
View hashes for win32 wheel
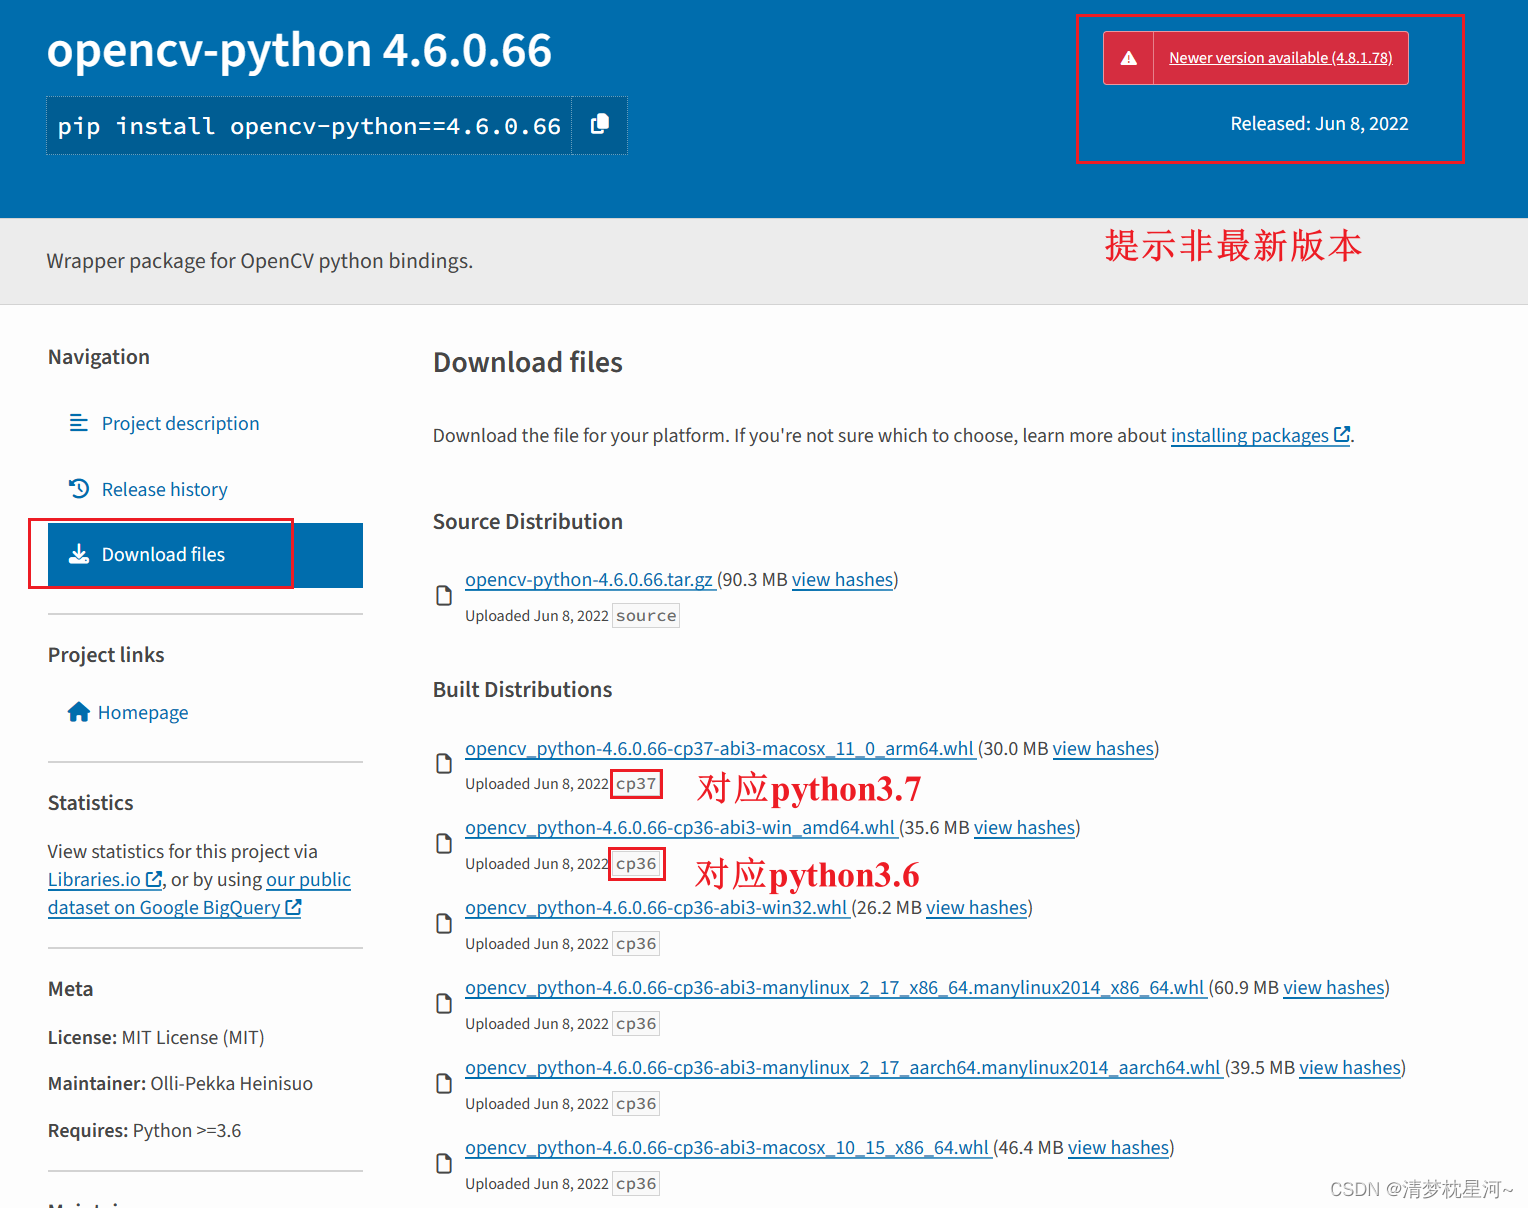(x=976, y=907)
